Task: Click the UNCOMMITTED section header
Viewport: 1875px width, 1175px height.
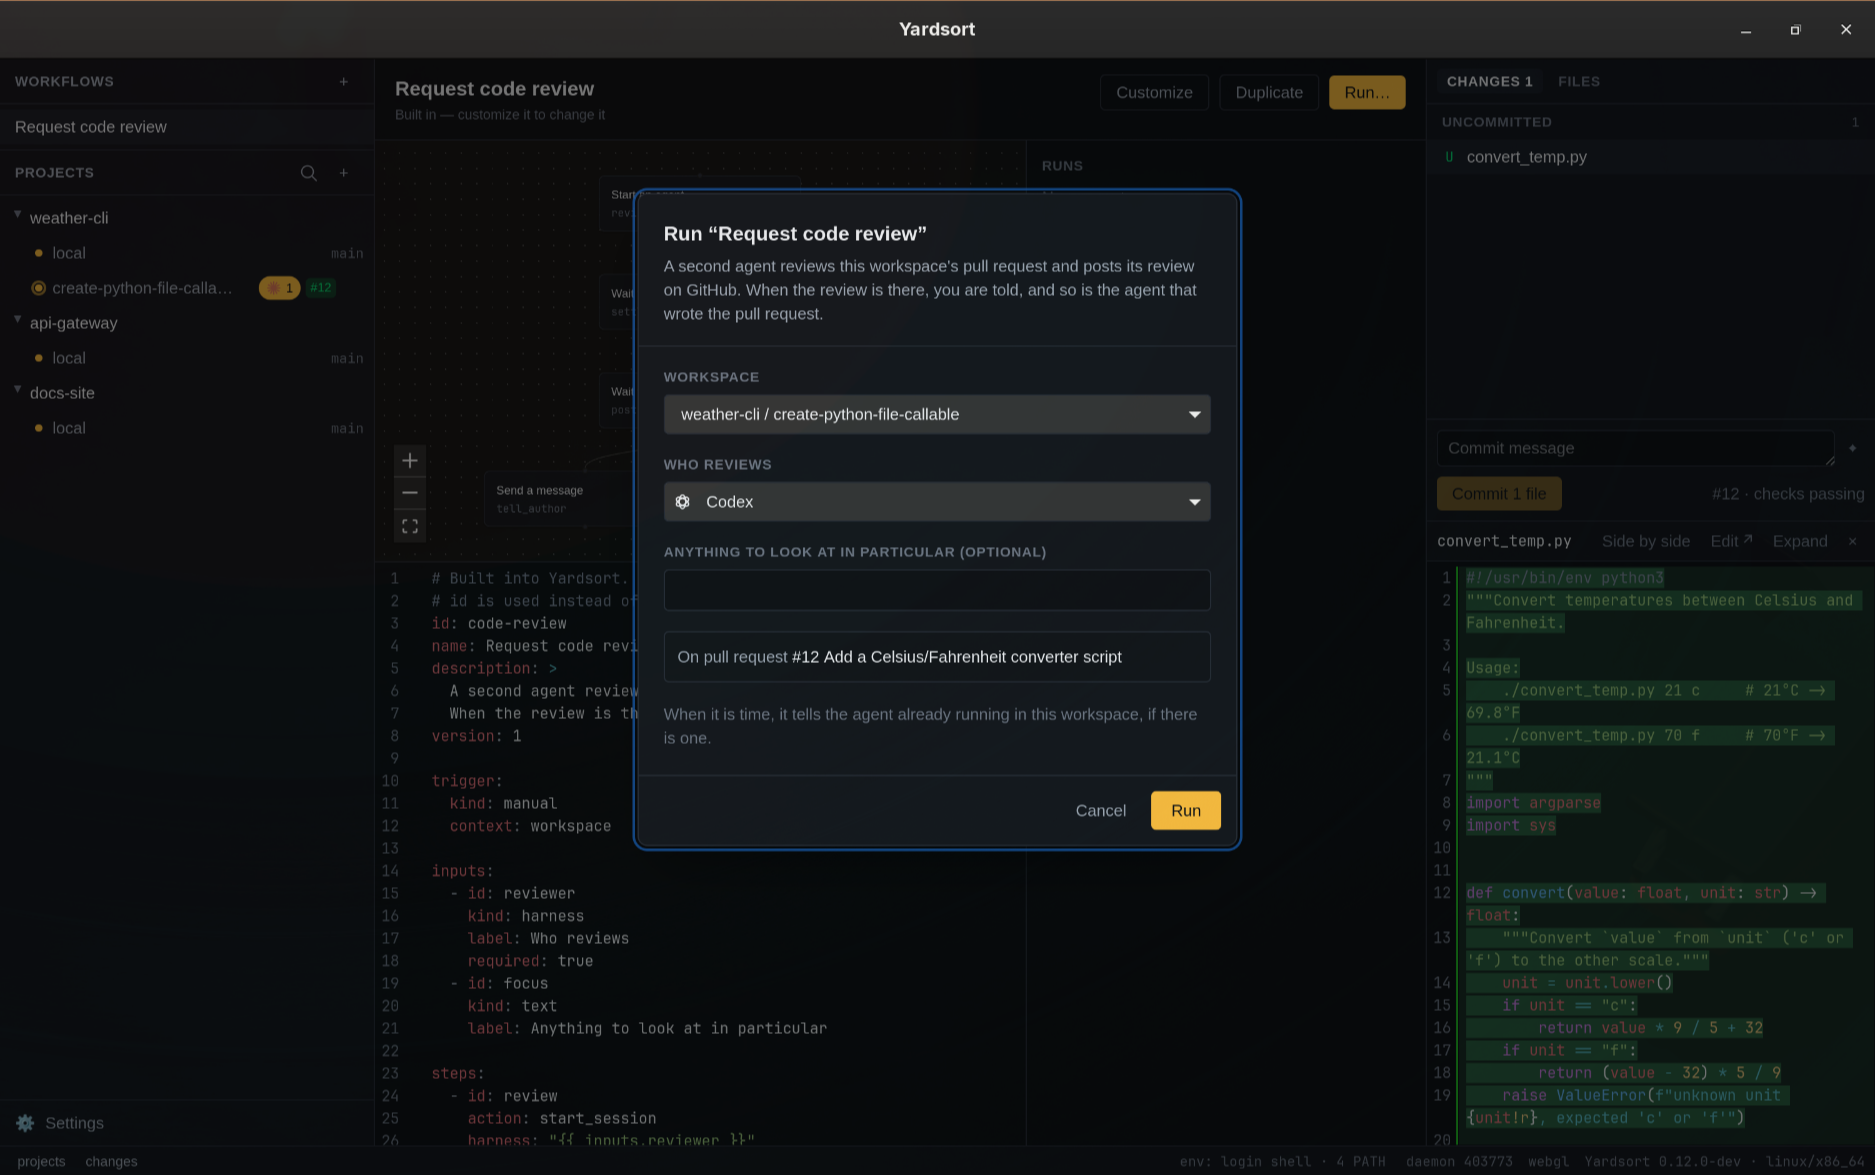Action: pyautogui.click(x=1497, y=122)
